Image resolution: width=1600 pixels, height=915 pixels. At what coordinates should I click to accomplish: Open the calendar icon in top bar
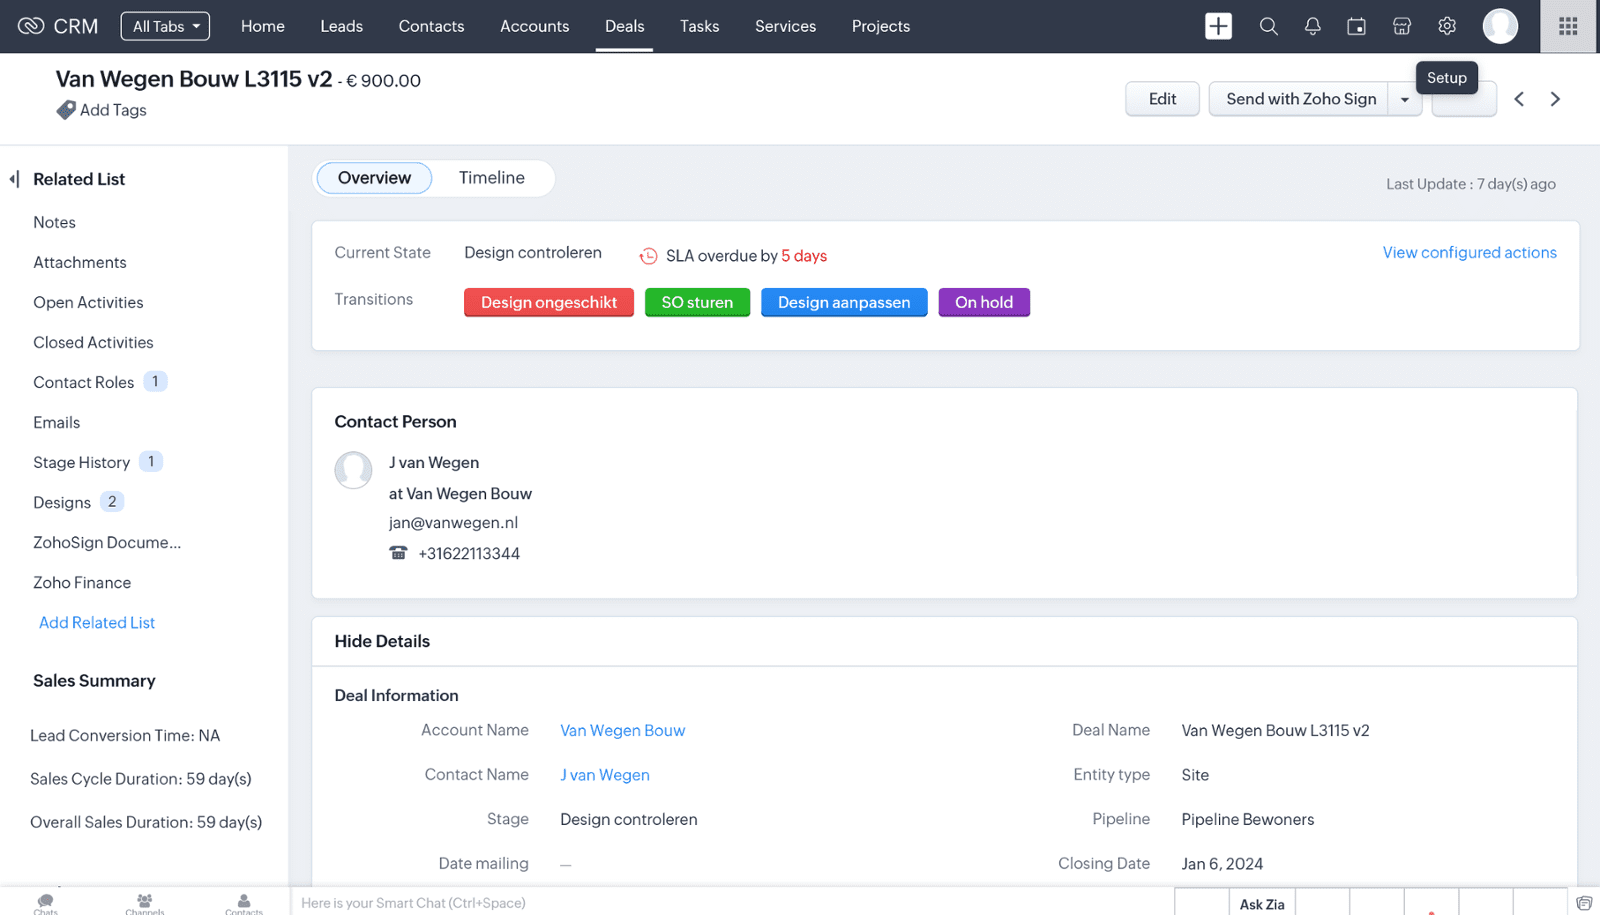pyautogui.click(x=1356, y=26)
